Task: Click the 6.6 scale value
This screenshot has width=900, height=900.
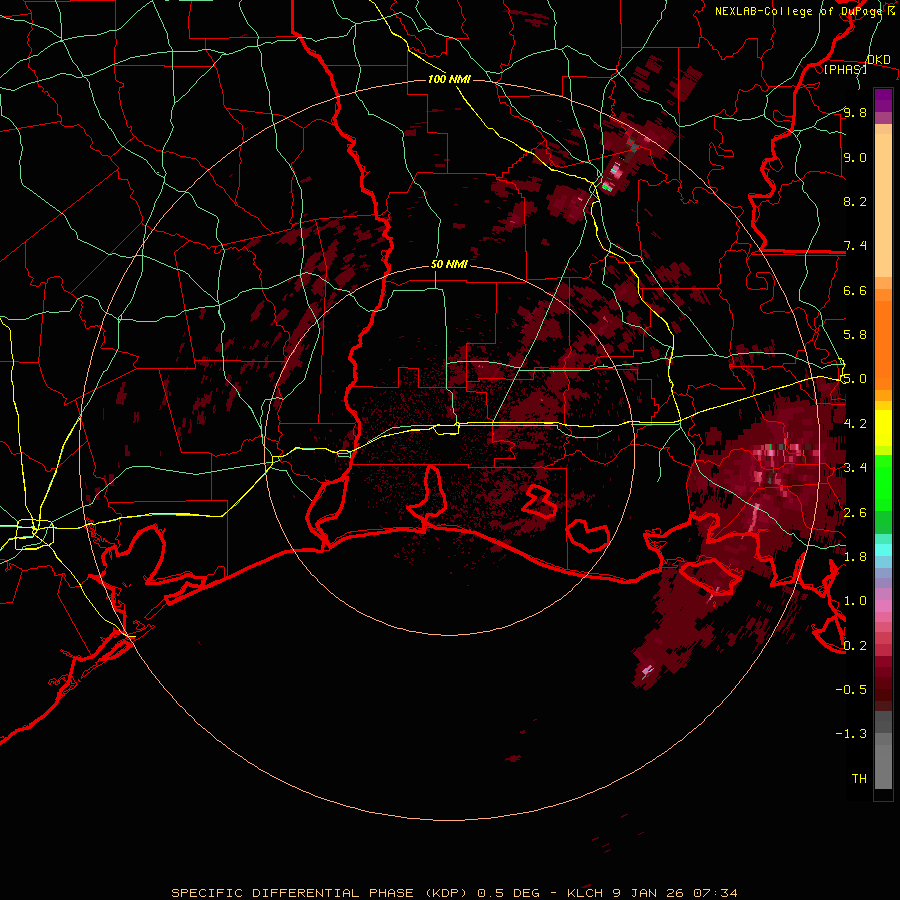Action: 855,290
